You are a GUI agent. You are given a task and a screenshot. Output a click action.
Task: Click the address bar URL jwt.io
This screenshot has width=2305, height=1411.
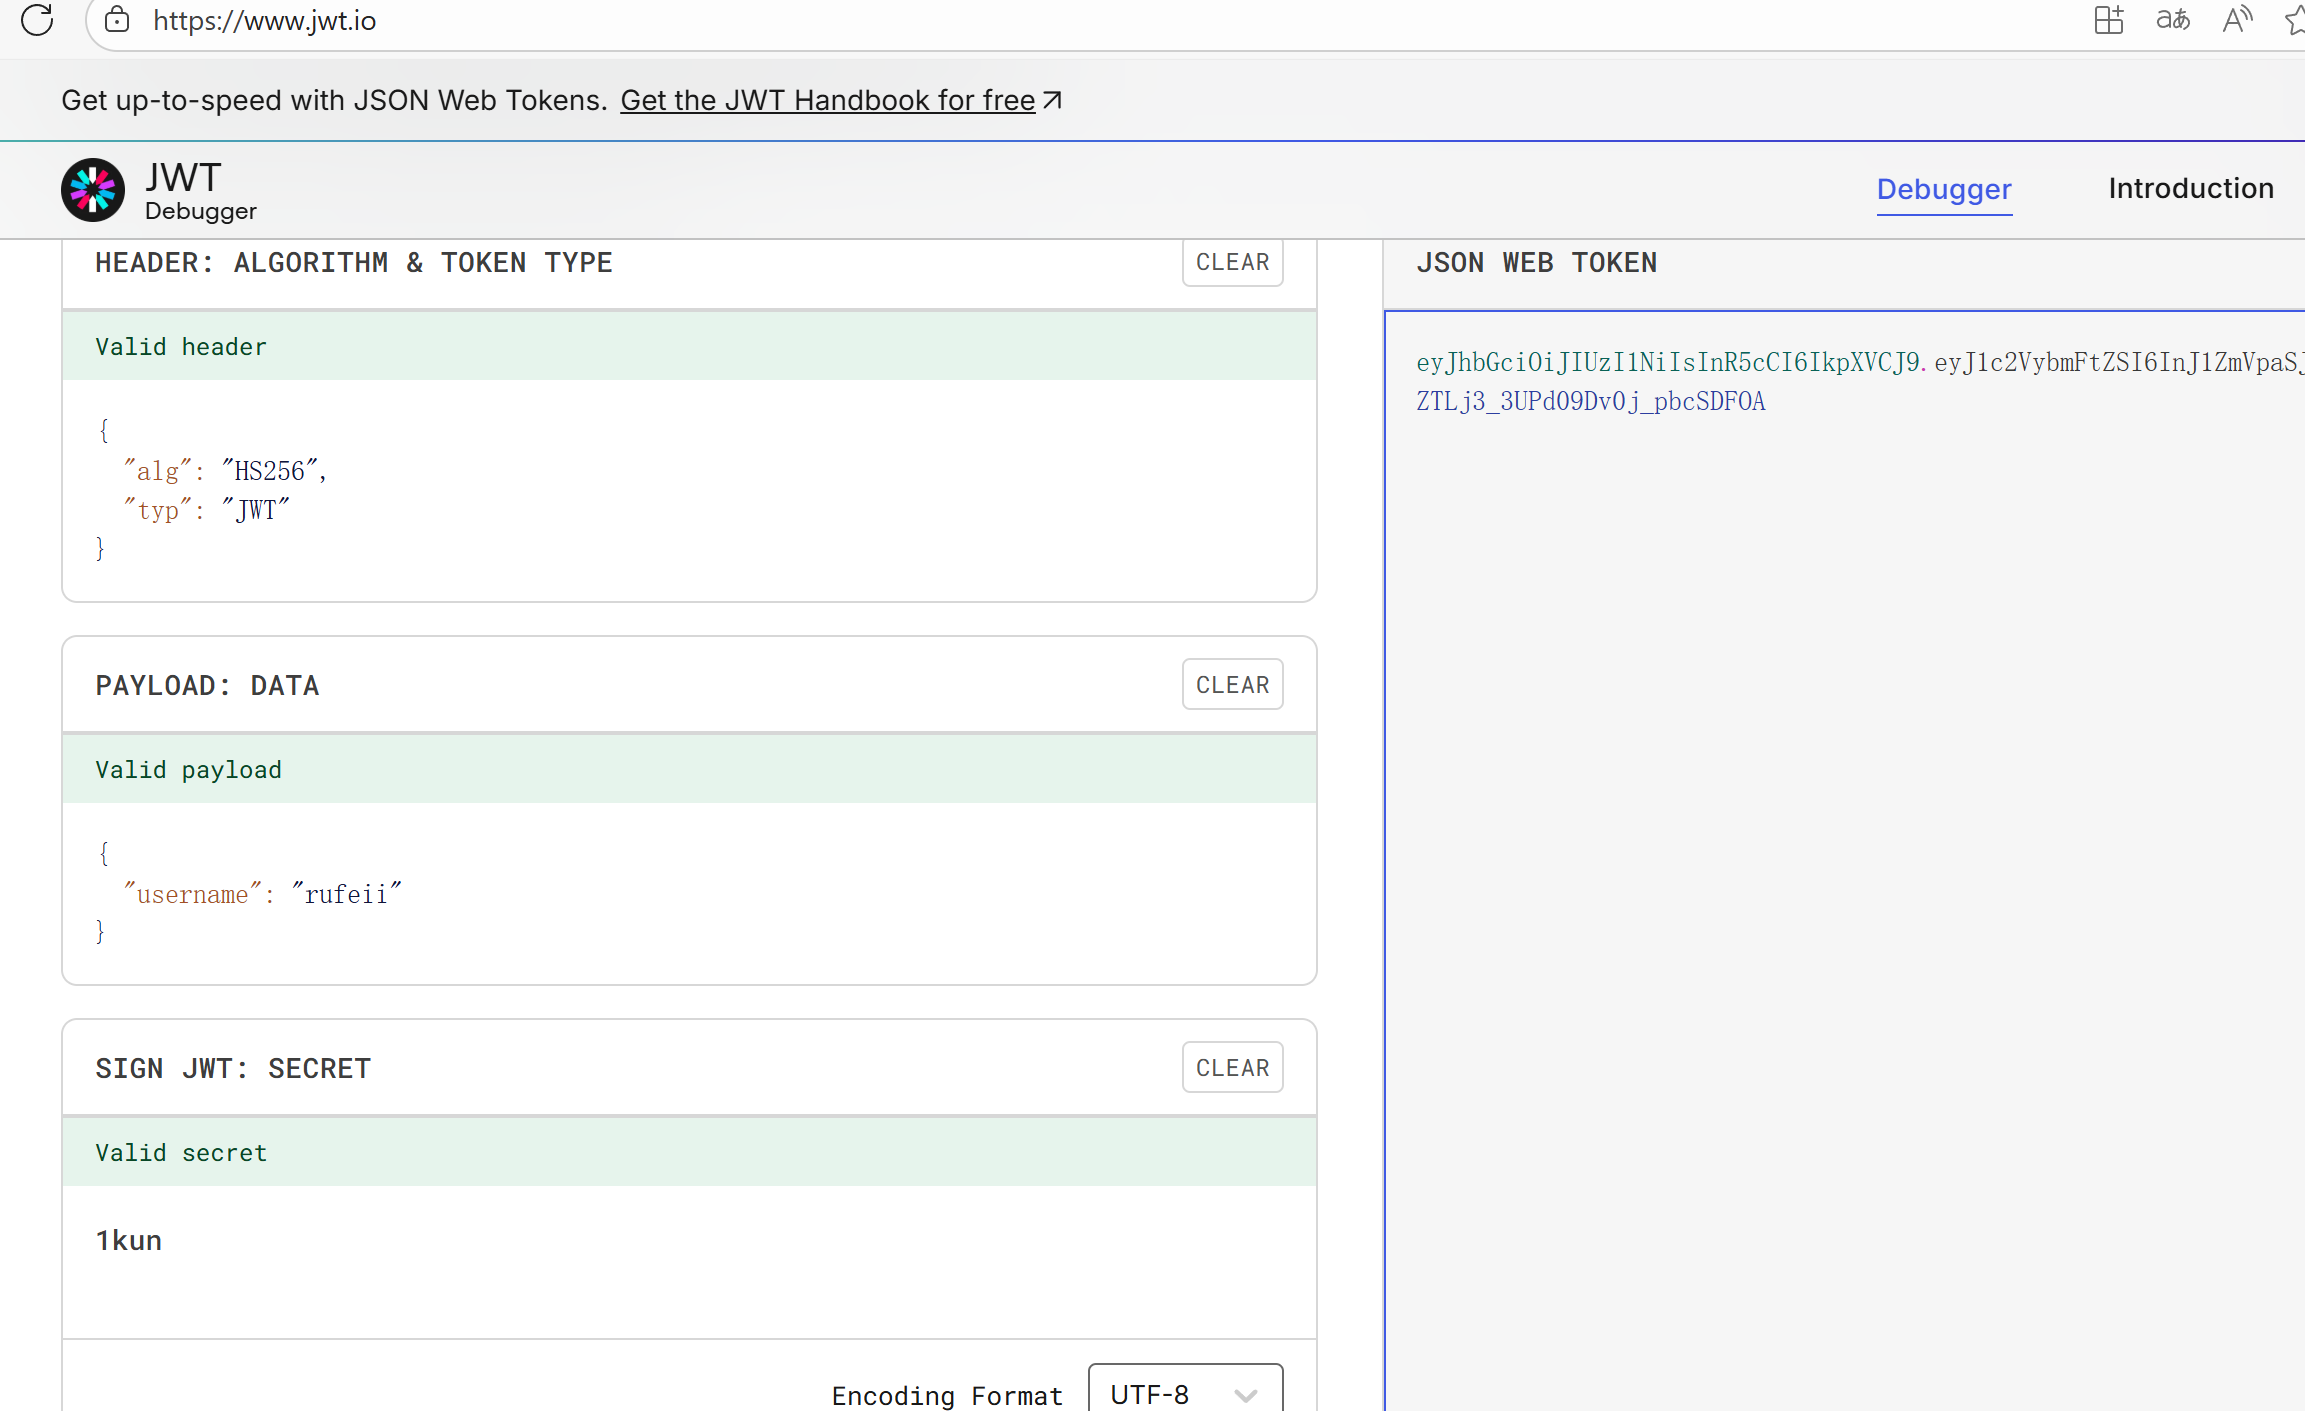264,21
